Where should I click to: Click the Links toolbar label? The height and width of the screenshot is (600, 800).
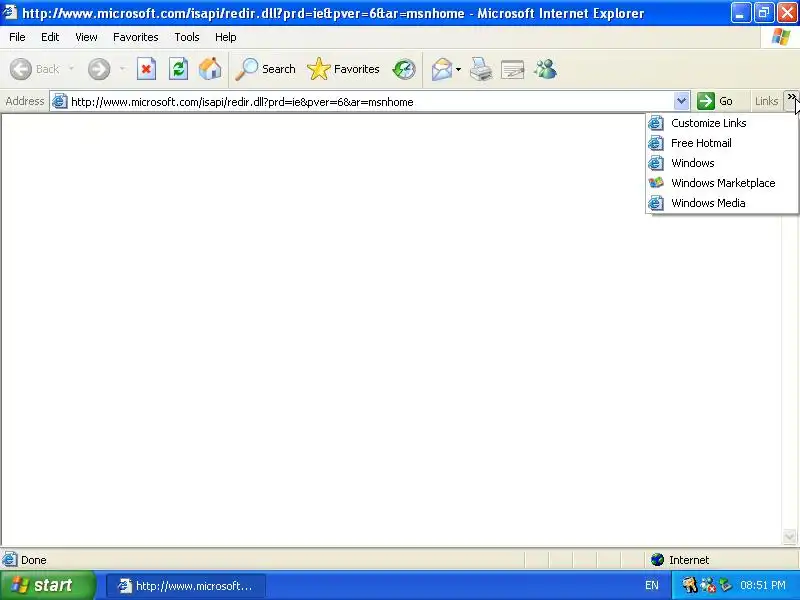766,101
